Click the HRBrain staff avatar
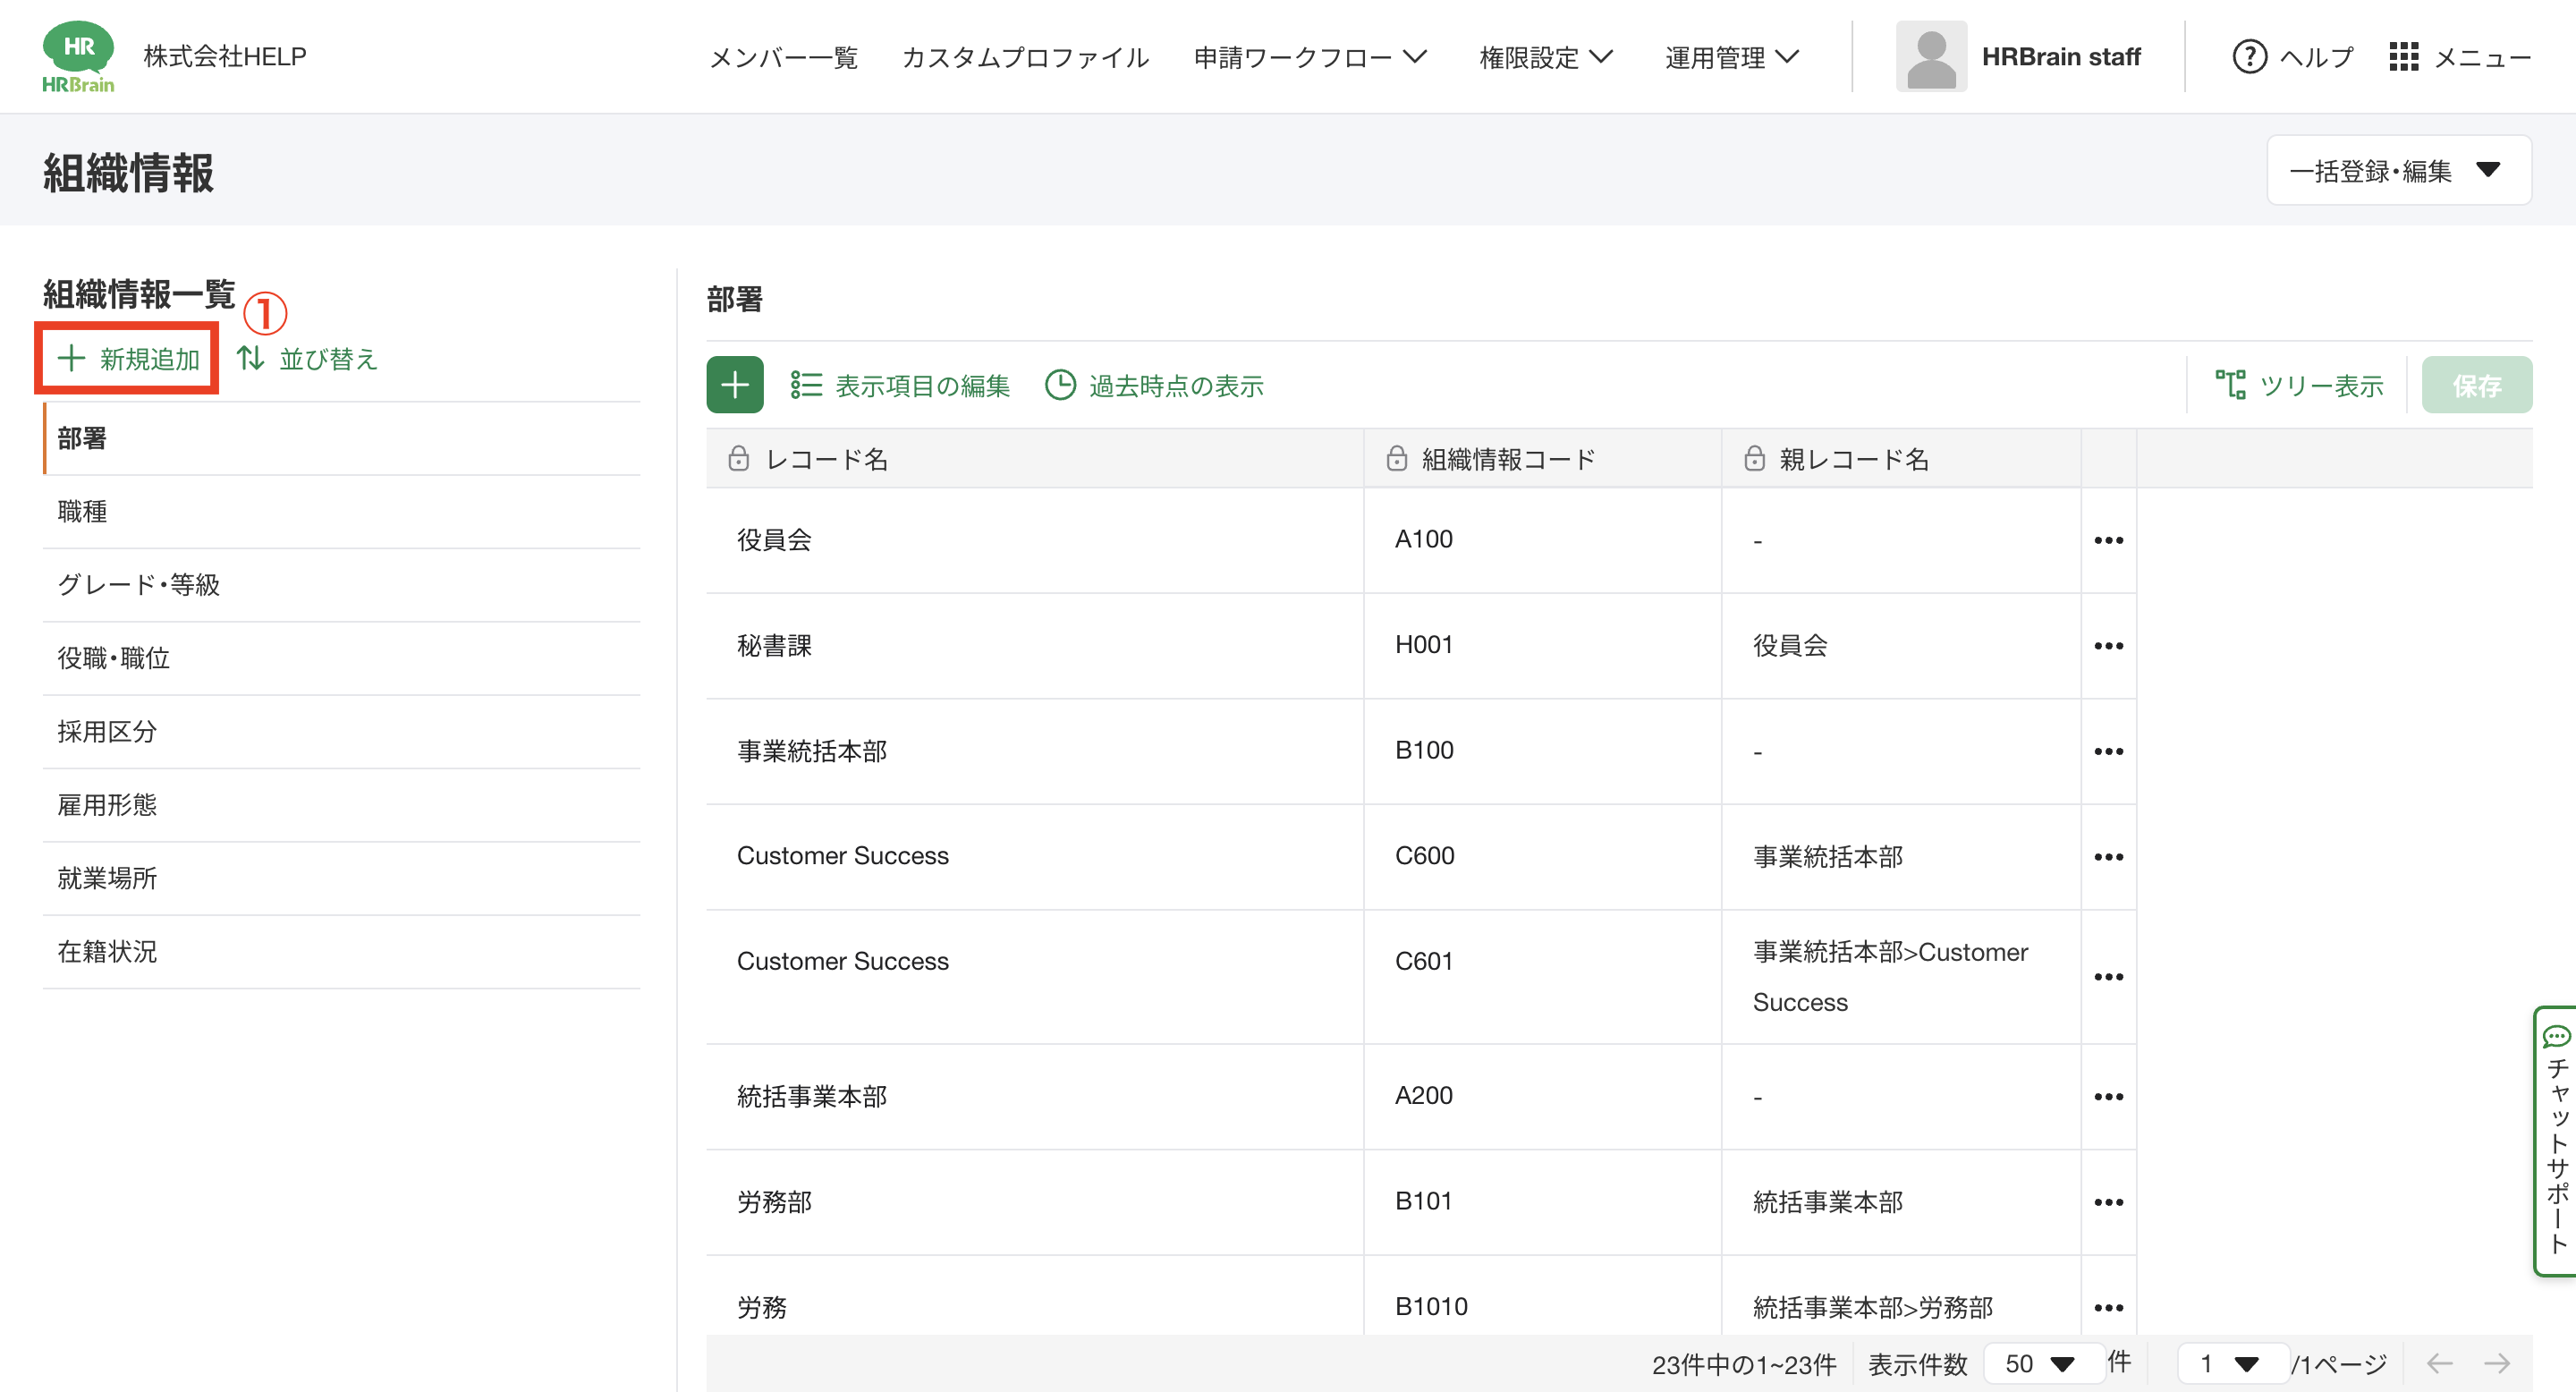This screenshot has width=2576, height=1392. pyautogui.click(x=1931, y=57)
